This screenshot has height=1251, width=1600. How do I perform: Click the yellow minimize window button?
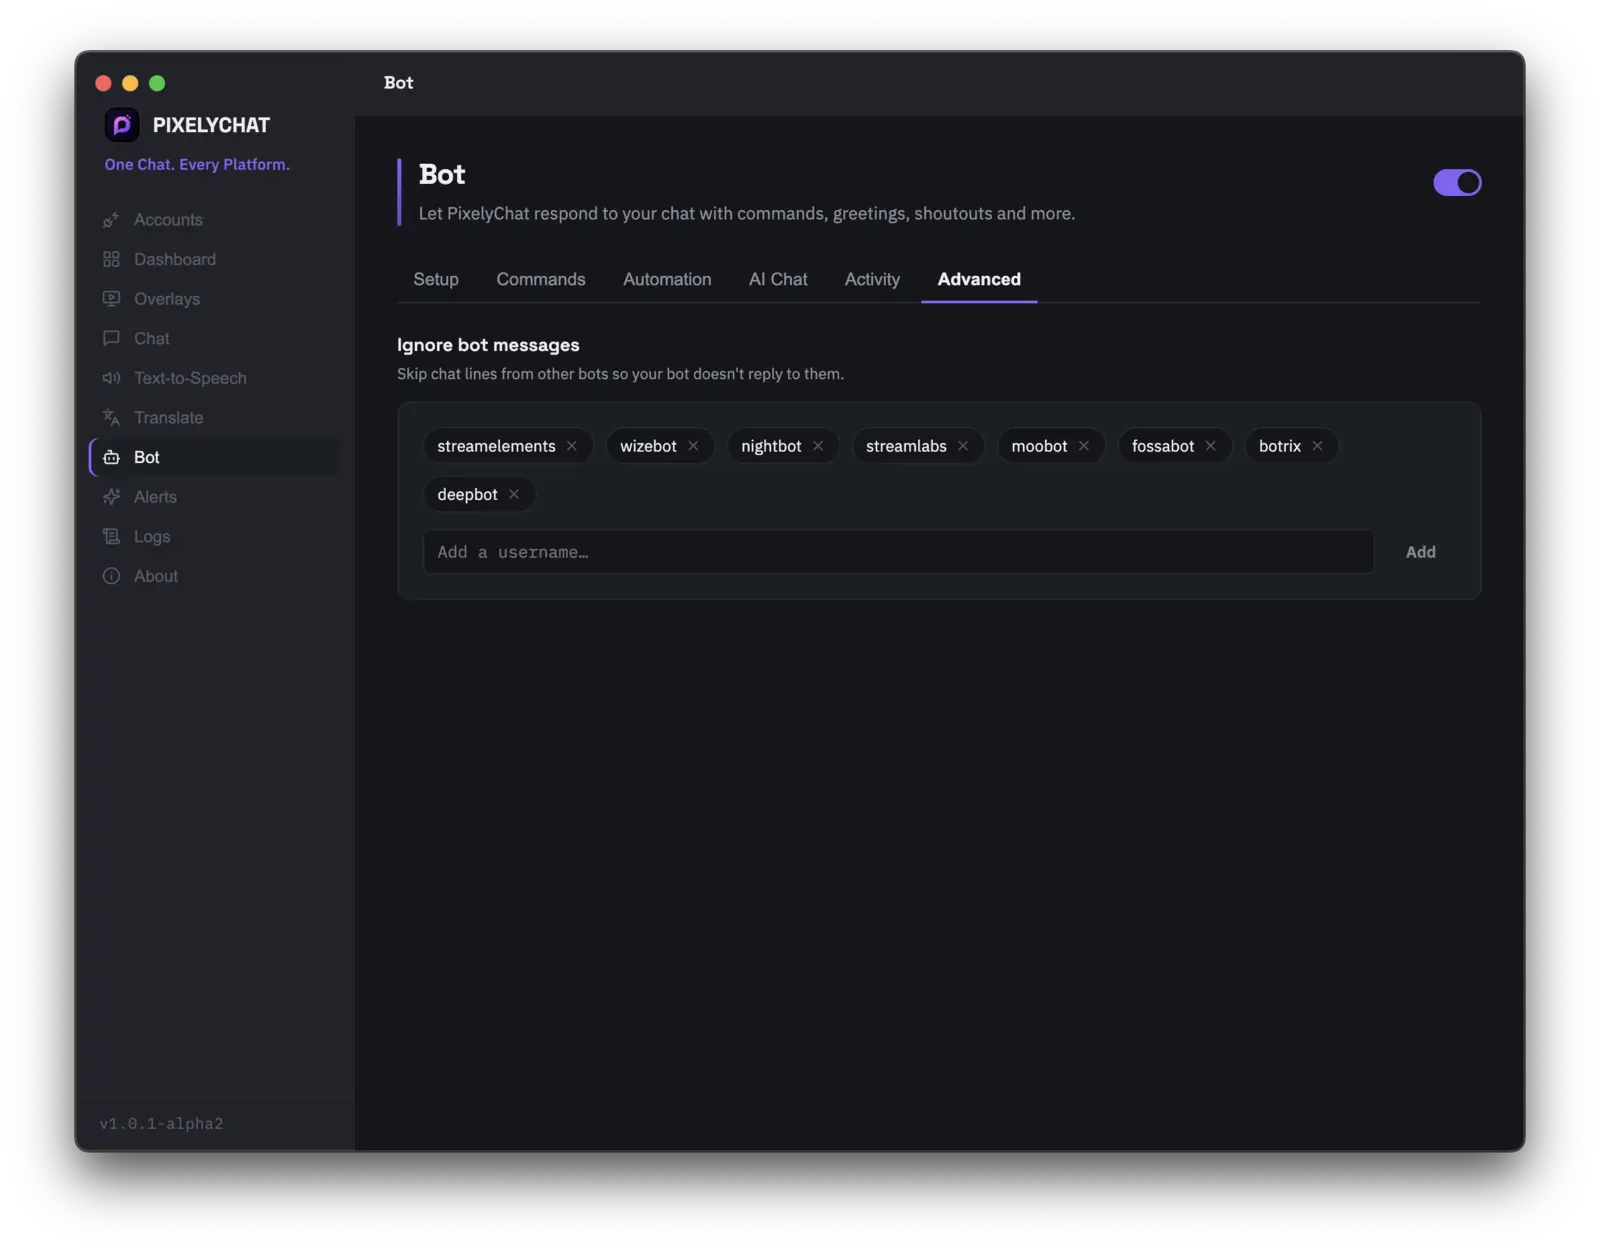tap(130, 83)
